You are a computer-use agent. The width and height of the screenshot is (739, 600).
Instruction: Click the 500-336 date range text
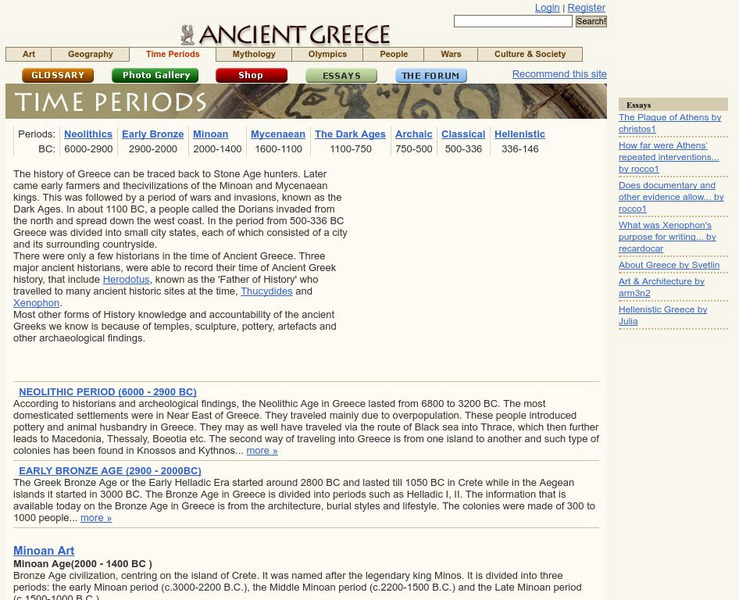tap(463, 149)
